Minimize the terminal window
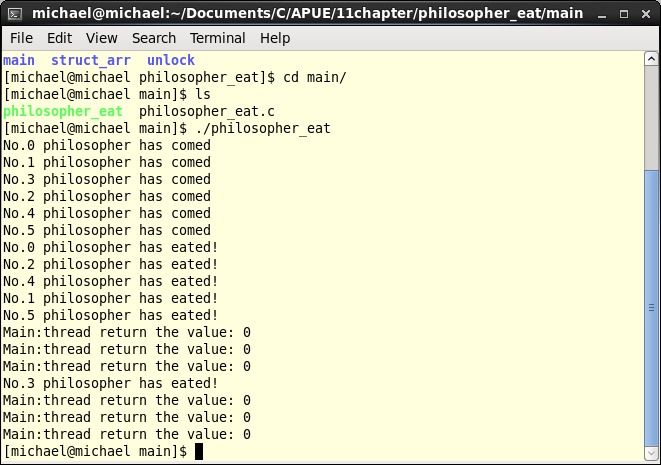This screenshot has height=465, width=661. tap(602, 14)
